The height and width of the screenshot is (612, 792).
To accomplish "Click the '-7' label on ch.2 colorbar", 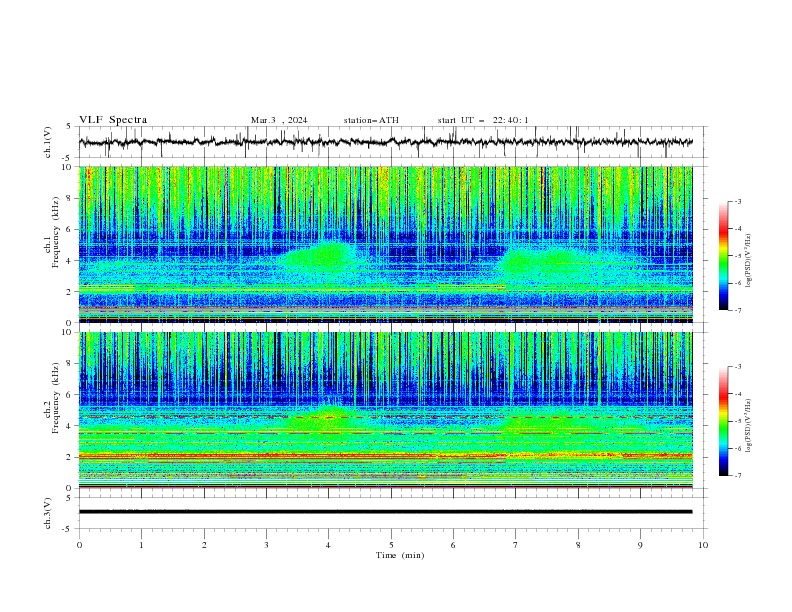I will [737, 475].
